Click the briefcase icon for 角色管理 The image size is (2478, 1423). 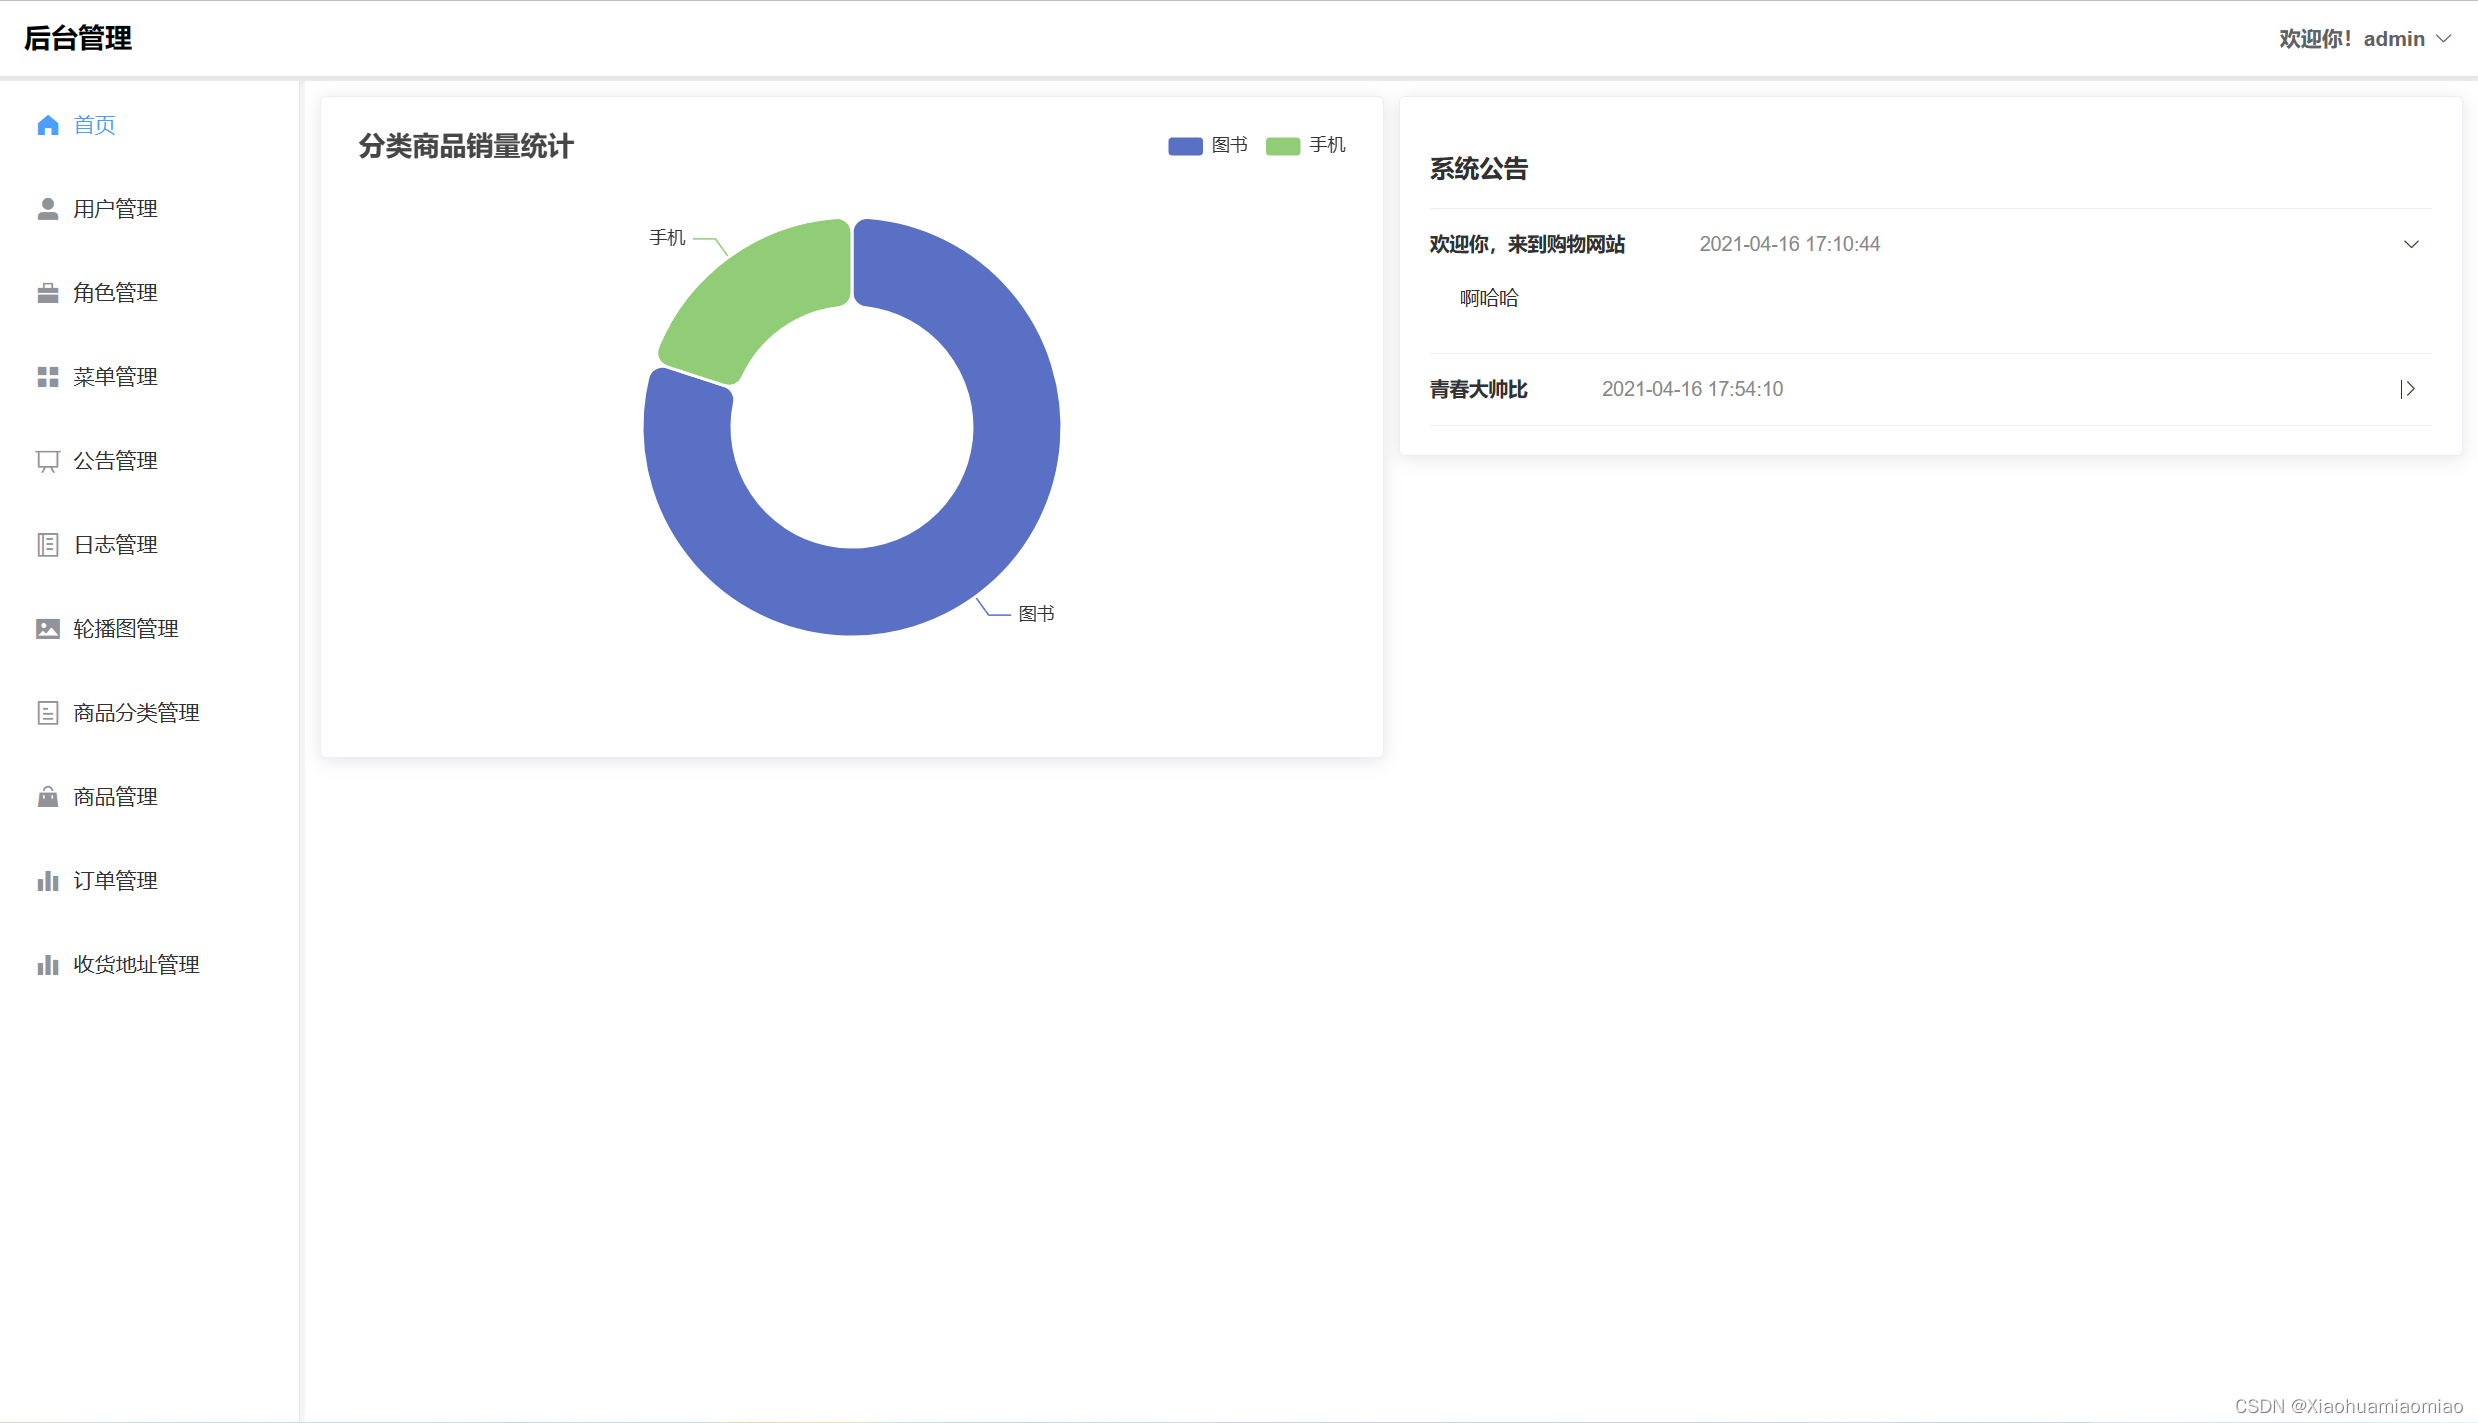pos(47,293)
